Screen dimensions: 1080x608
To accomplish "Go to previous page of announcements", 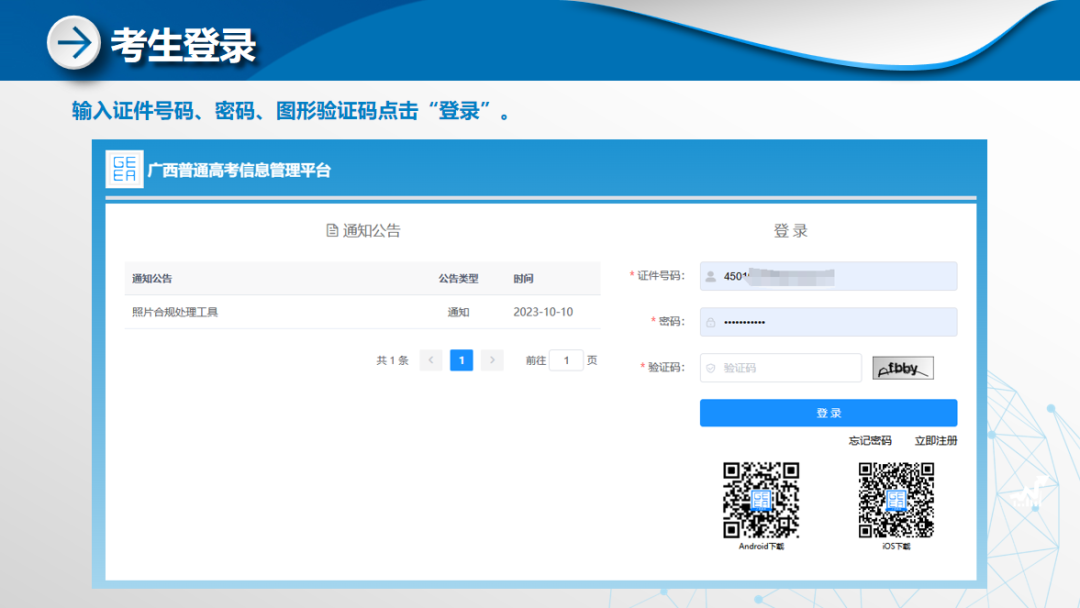I will click(431, 360).
